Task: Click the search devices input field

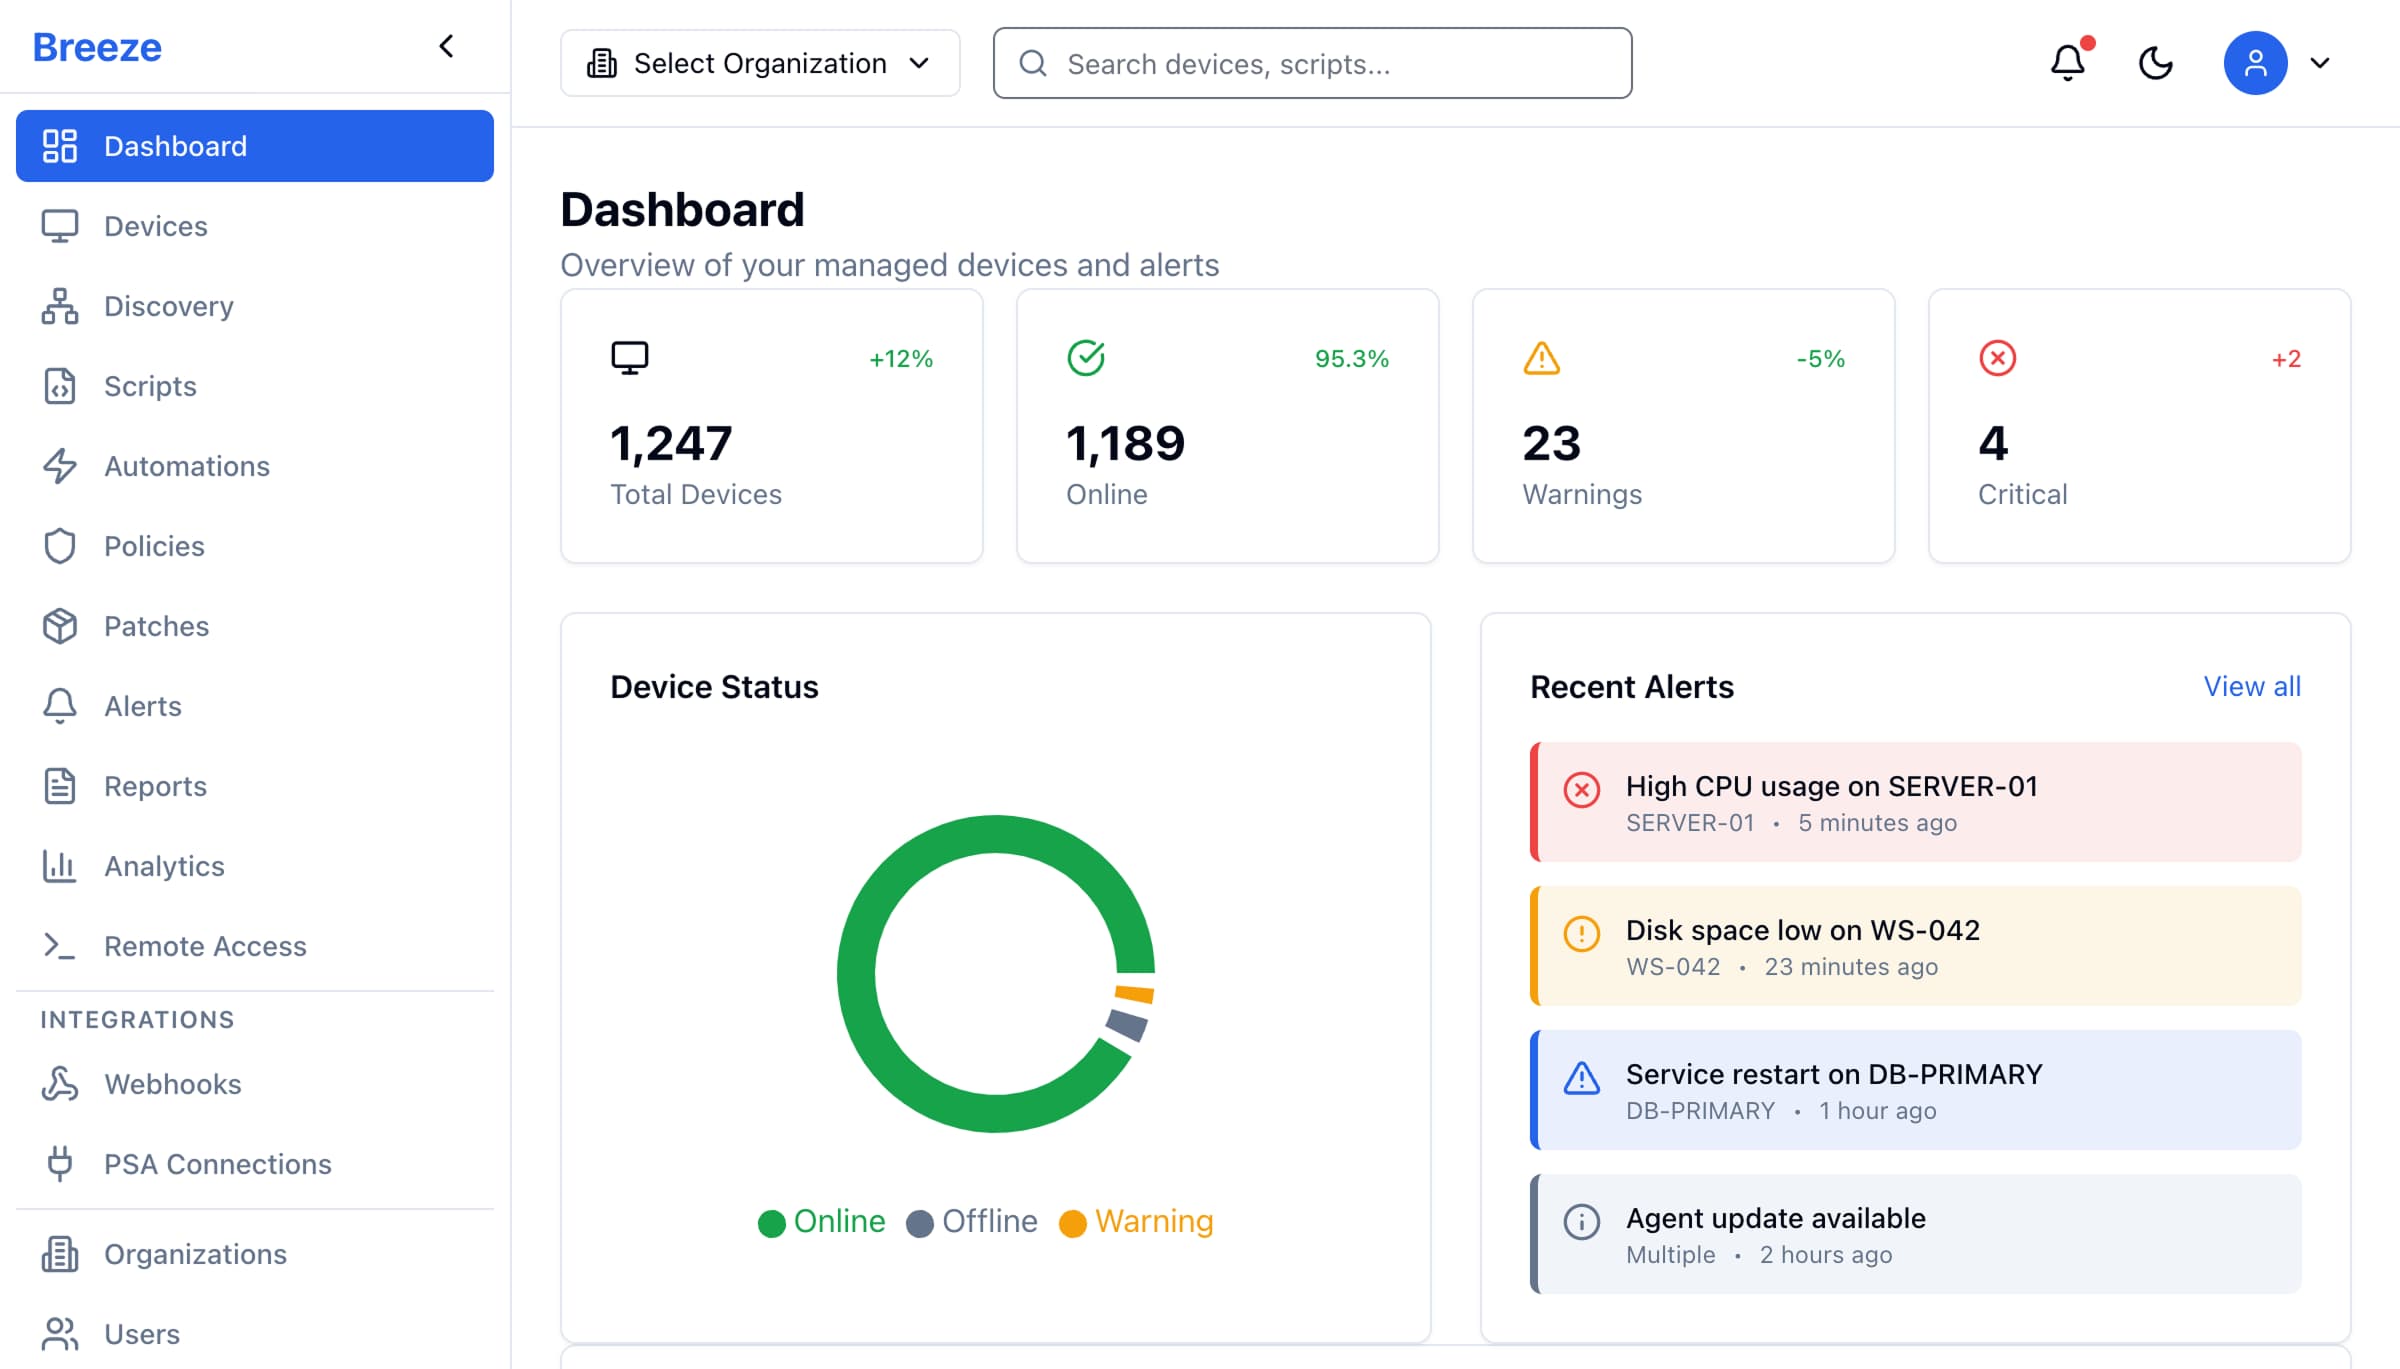Action: [1312, 63]
